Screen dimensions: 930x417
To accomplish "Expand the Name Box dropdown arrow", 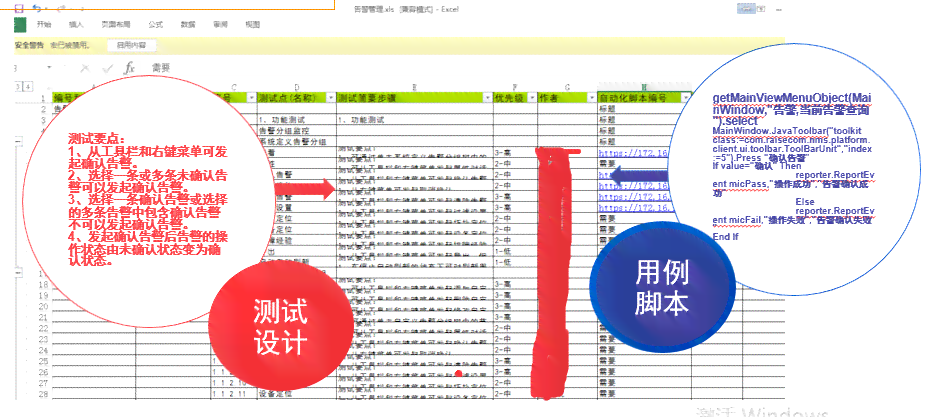I will click(49, 68).
